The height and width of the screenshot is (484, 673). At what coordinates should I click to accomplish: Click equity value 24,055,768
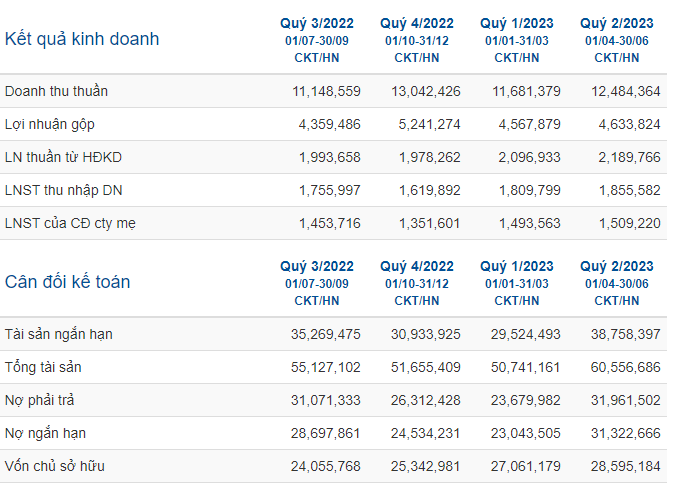pyautogui.click(x=325, y=466)
